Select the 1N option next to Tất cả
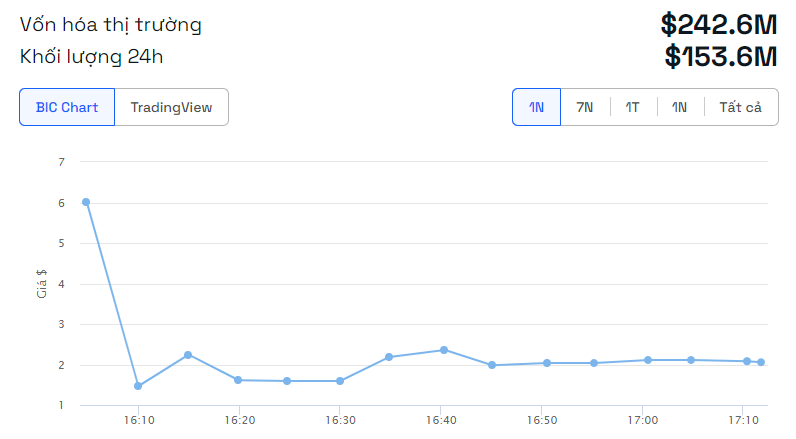The image size is (796, 439). click(679, 107)
